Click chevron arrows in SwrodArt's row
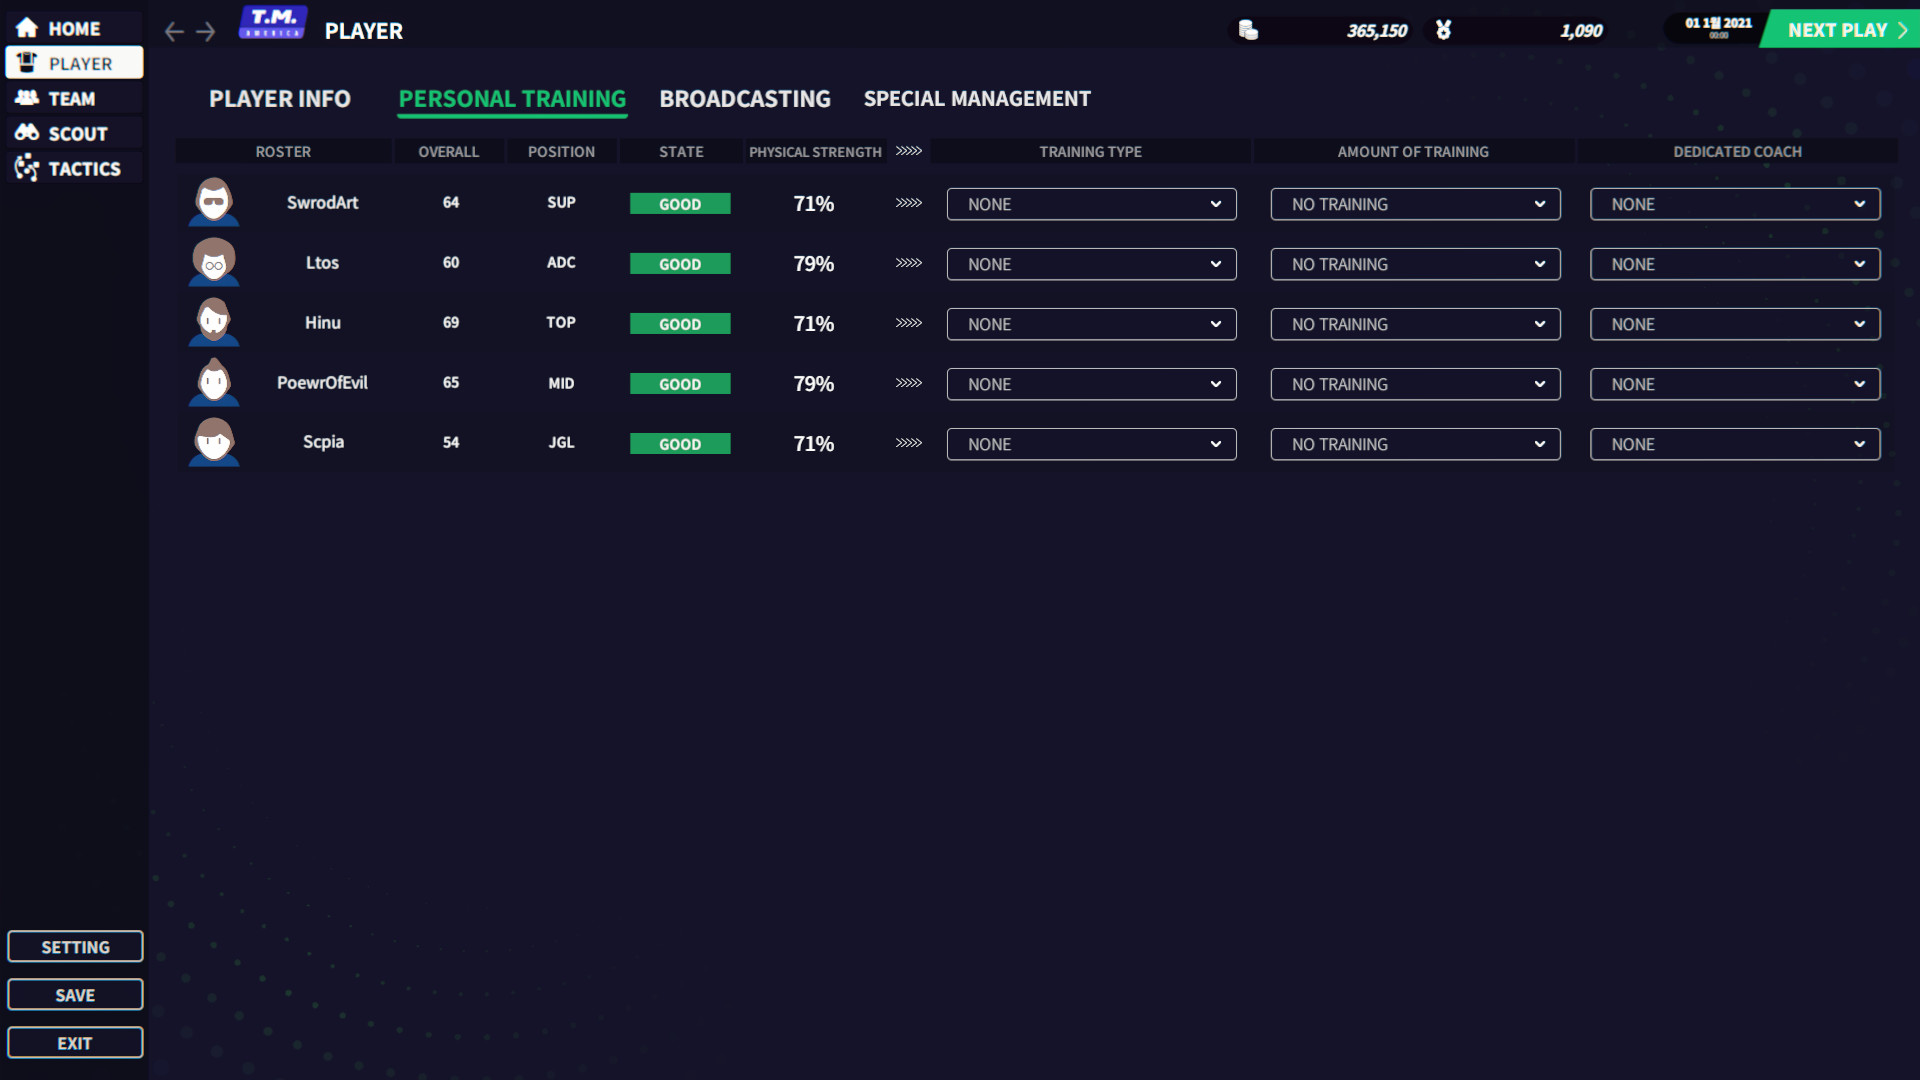 coord(909,203)
